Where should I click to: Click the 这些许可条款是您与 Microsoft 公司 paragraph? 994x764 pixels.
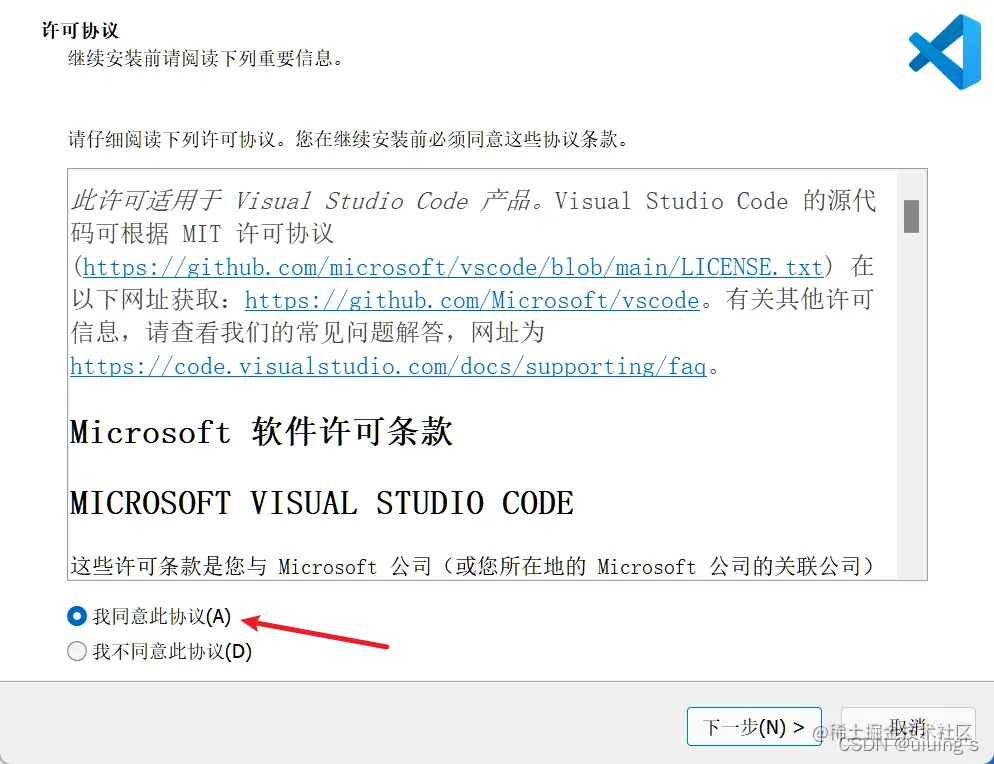click(x=472, y=566)
